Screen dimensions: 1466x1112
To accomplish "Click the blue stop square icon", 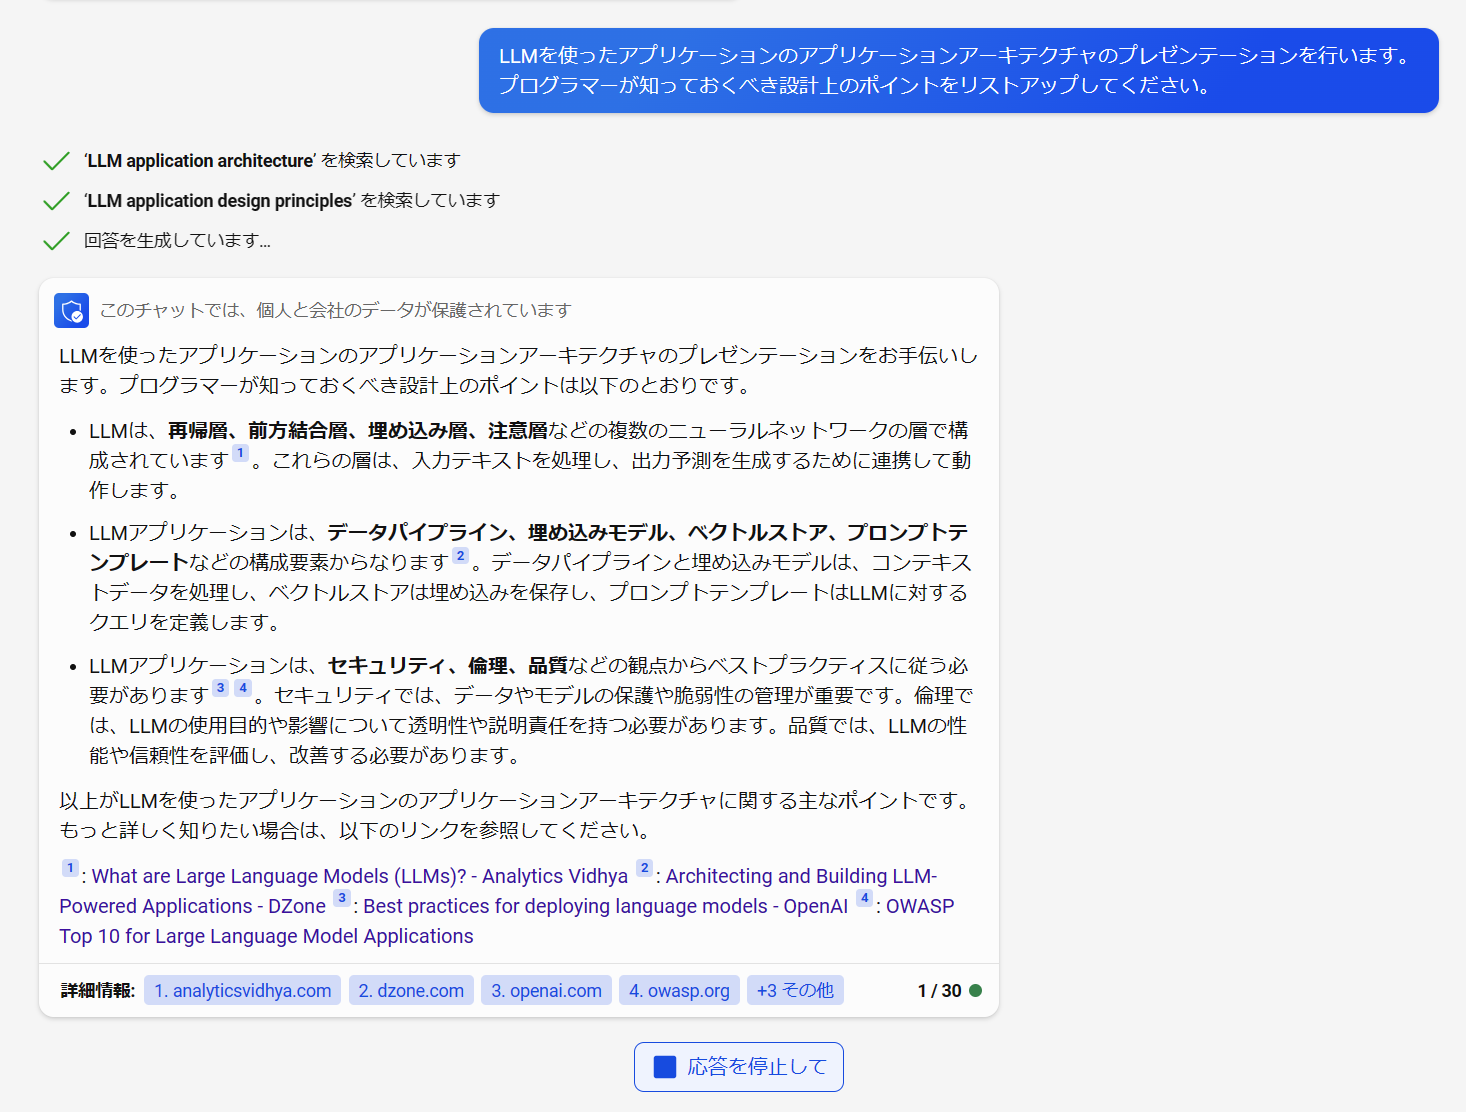I will [665, 1067].
